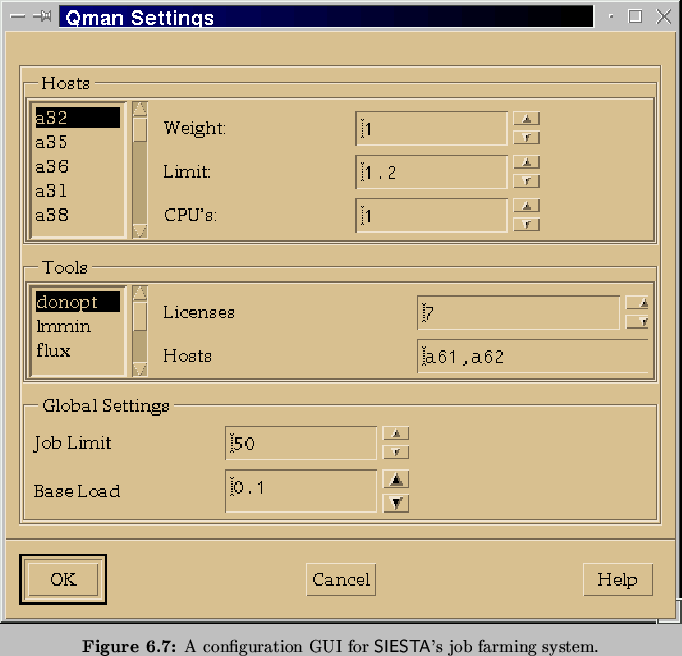Select host a36 in Hosts list
Viewport: 682px width, 656px height.
point(77,166)
